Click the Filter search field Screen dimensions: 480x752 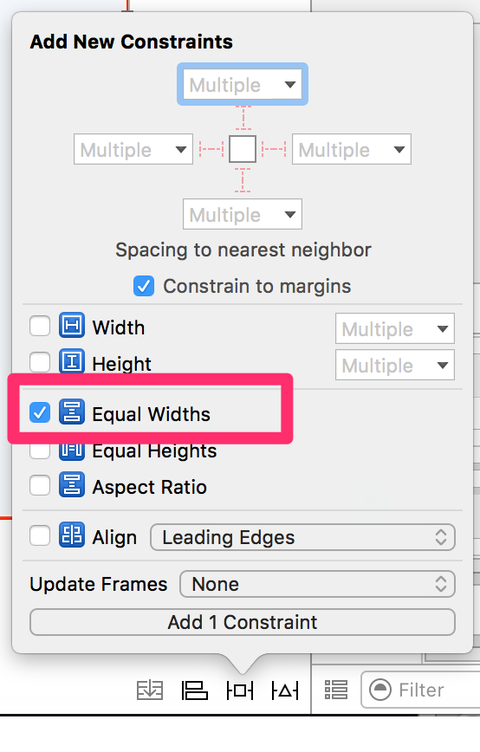pos(421,690)
